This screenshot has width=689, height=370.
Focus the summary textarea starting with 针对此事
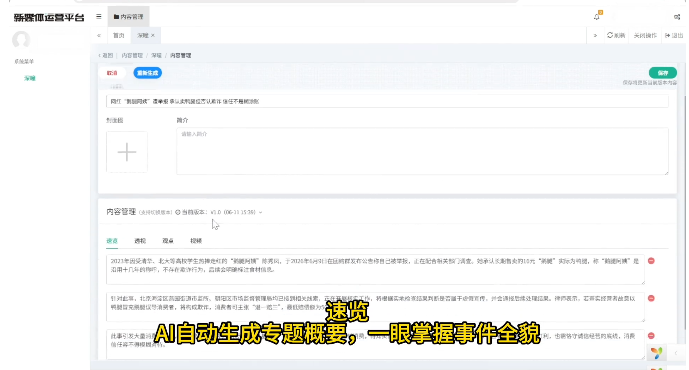click(x=375, y=307)
